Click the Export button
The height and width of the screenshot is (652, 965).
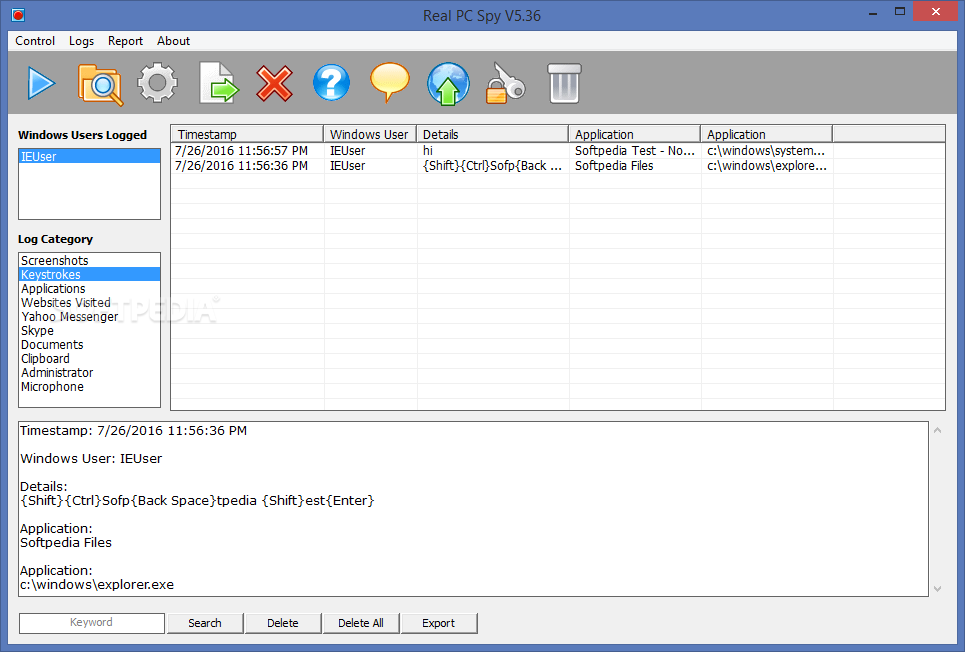438,623
